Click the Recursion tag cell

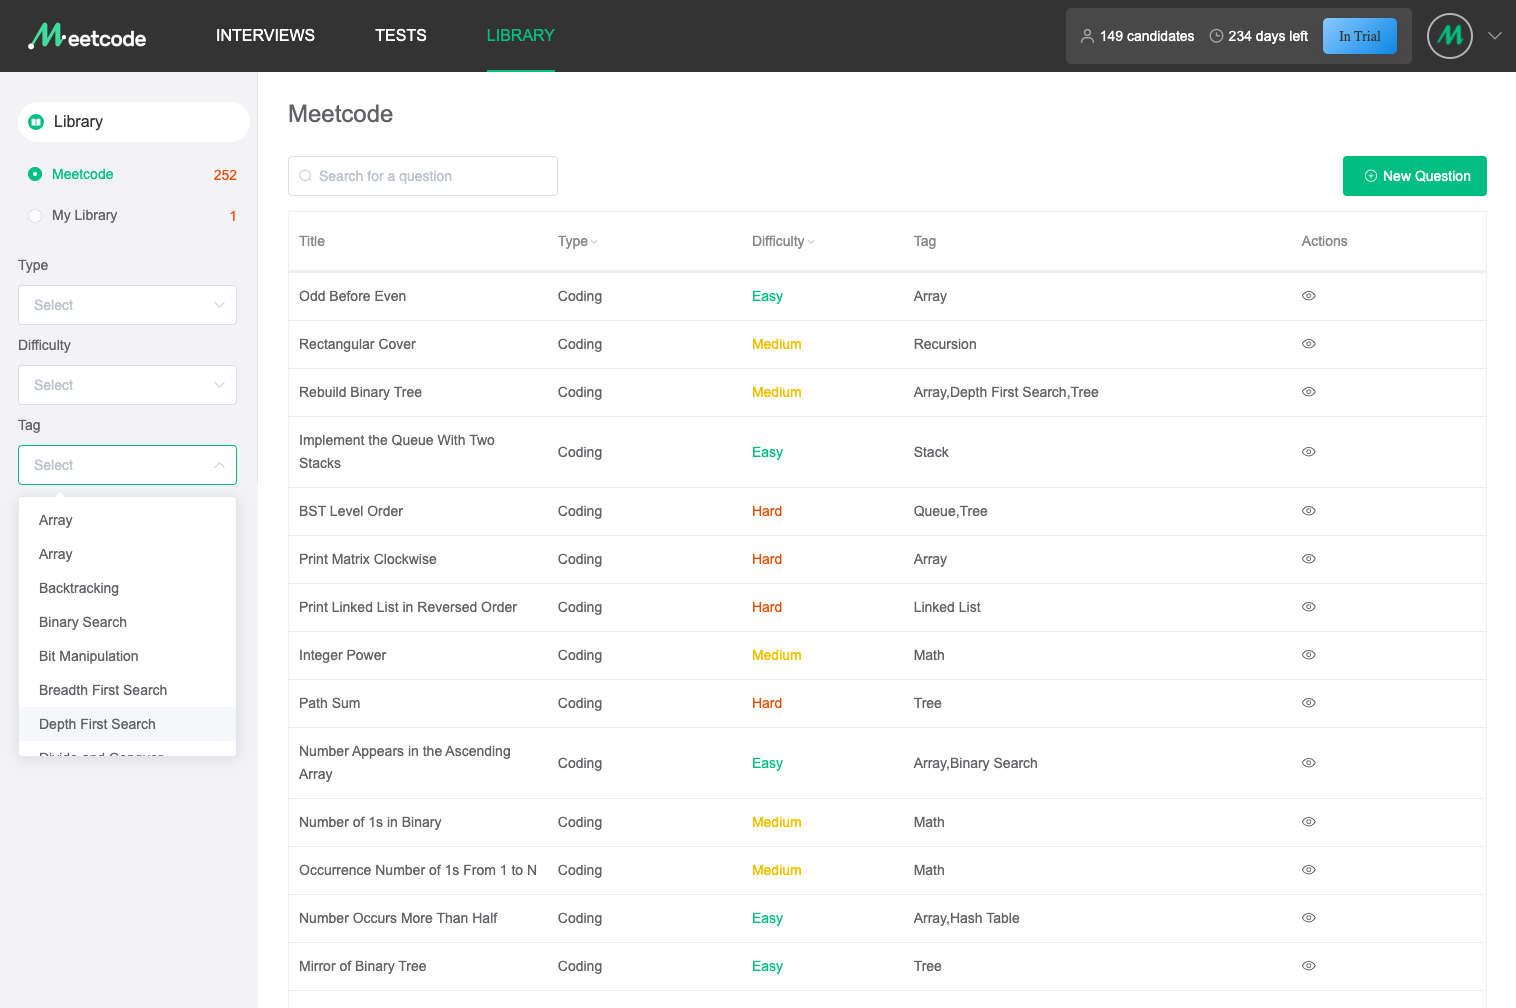tap(945, 344)
